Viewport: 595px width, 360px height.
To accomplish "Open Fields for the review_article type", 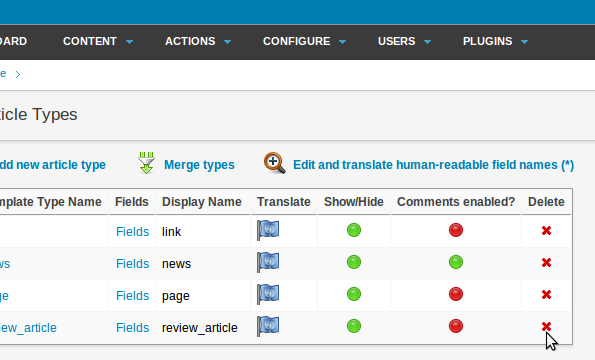I will (132, 327).
